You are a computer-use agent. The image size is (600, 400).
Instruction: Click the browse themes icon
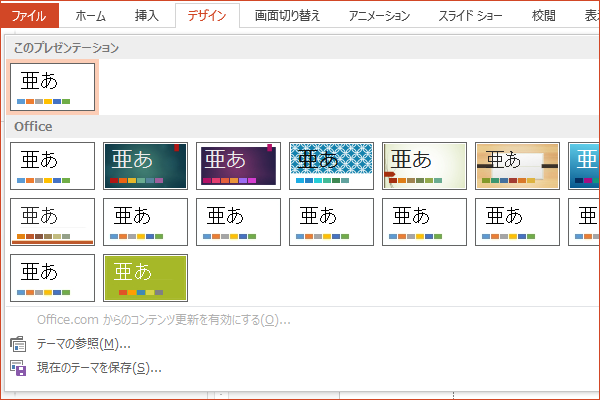[x=18, y=344]
